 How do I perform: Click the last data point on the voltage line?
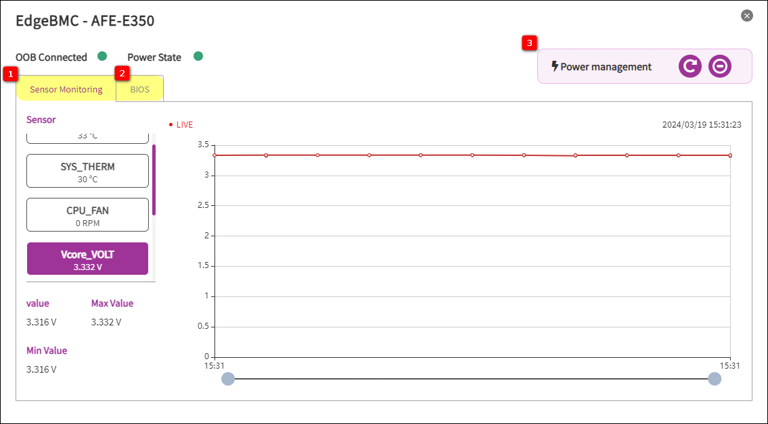click(730, 155)
